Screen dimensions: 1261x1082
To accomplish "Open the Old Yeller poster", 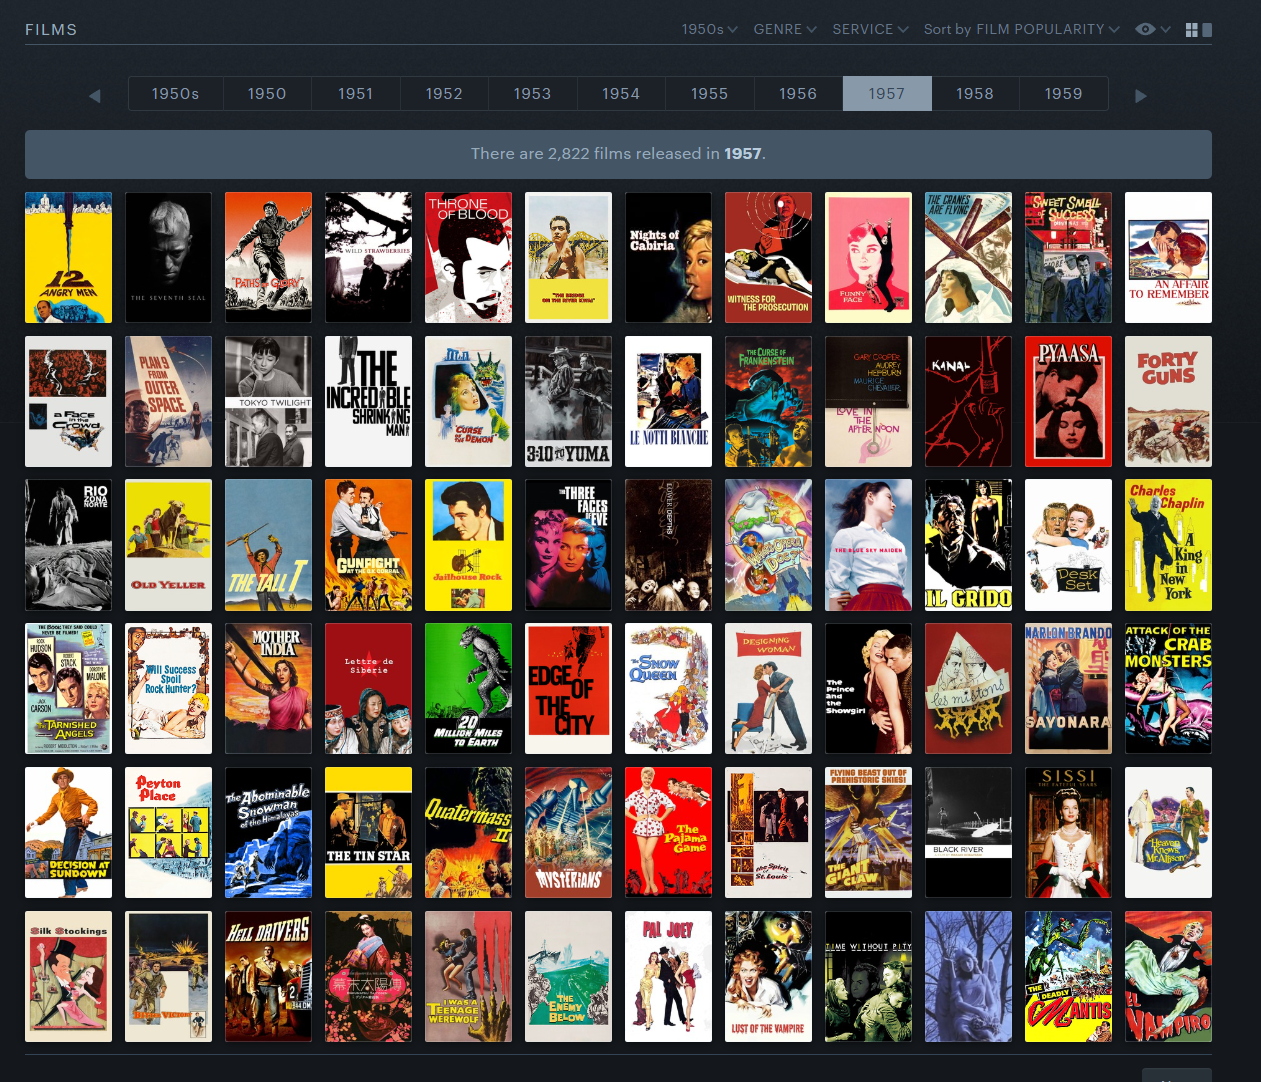I will (x=168, y=545).
